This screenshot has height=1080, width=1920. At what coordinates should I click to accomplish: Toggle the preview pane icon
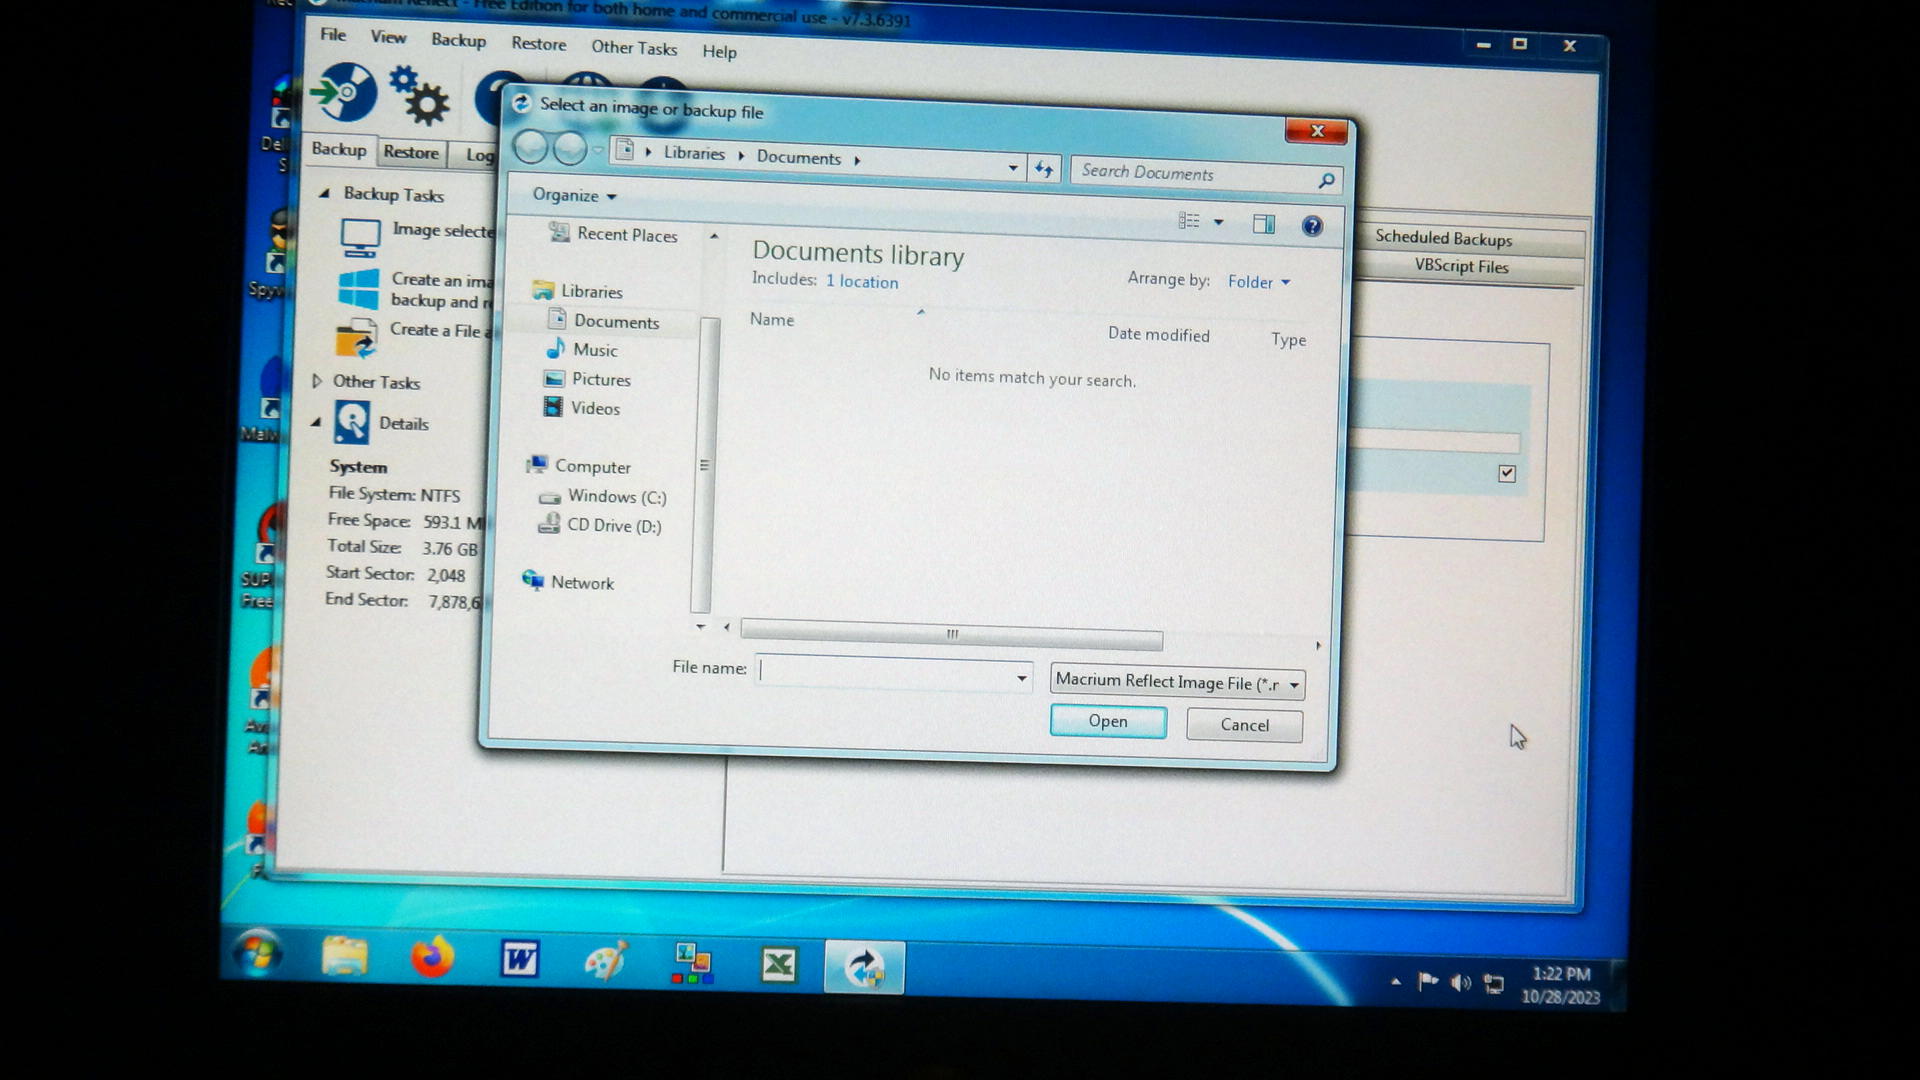(1264, 224)
